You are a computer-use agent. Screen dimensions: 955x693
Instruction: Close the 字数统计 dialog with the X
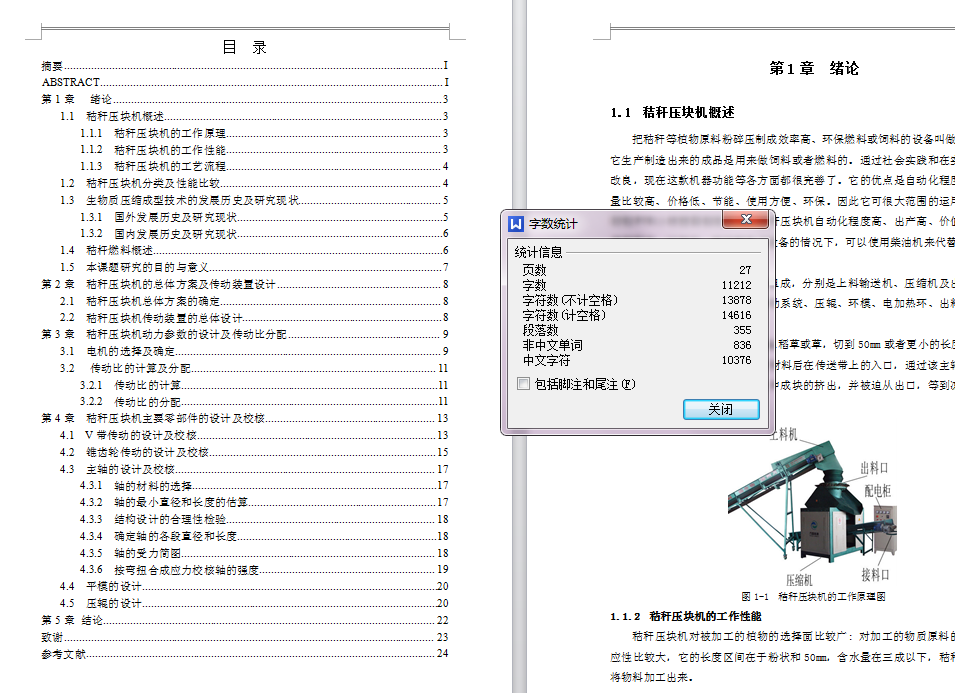(745, 220)
